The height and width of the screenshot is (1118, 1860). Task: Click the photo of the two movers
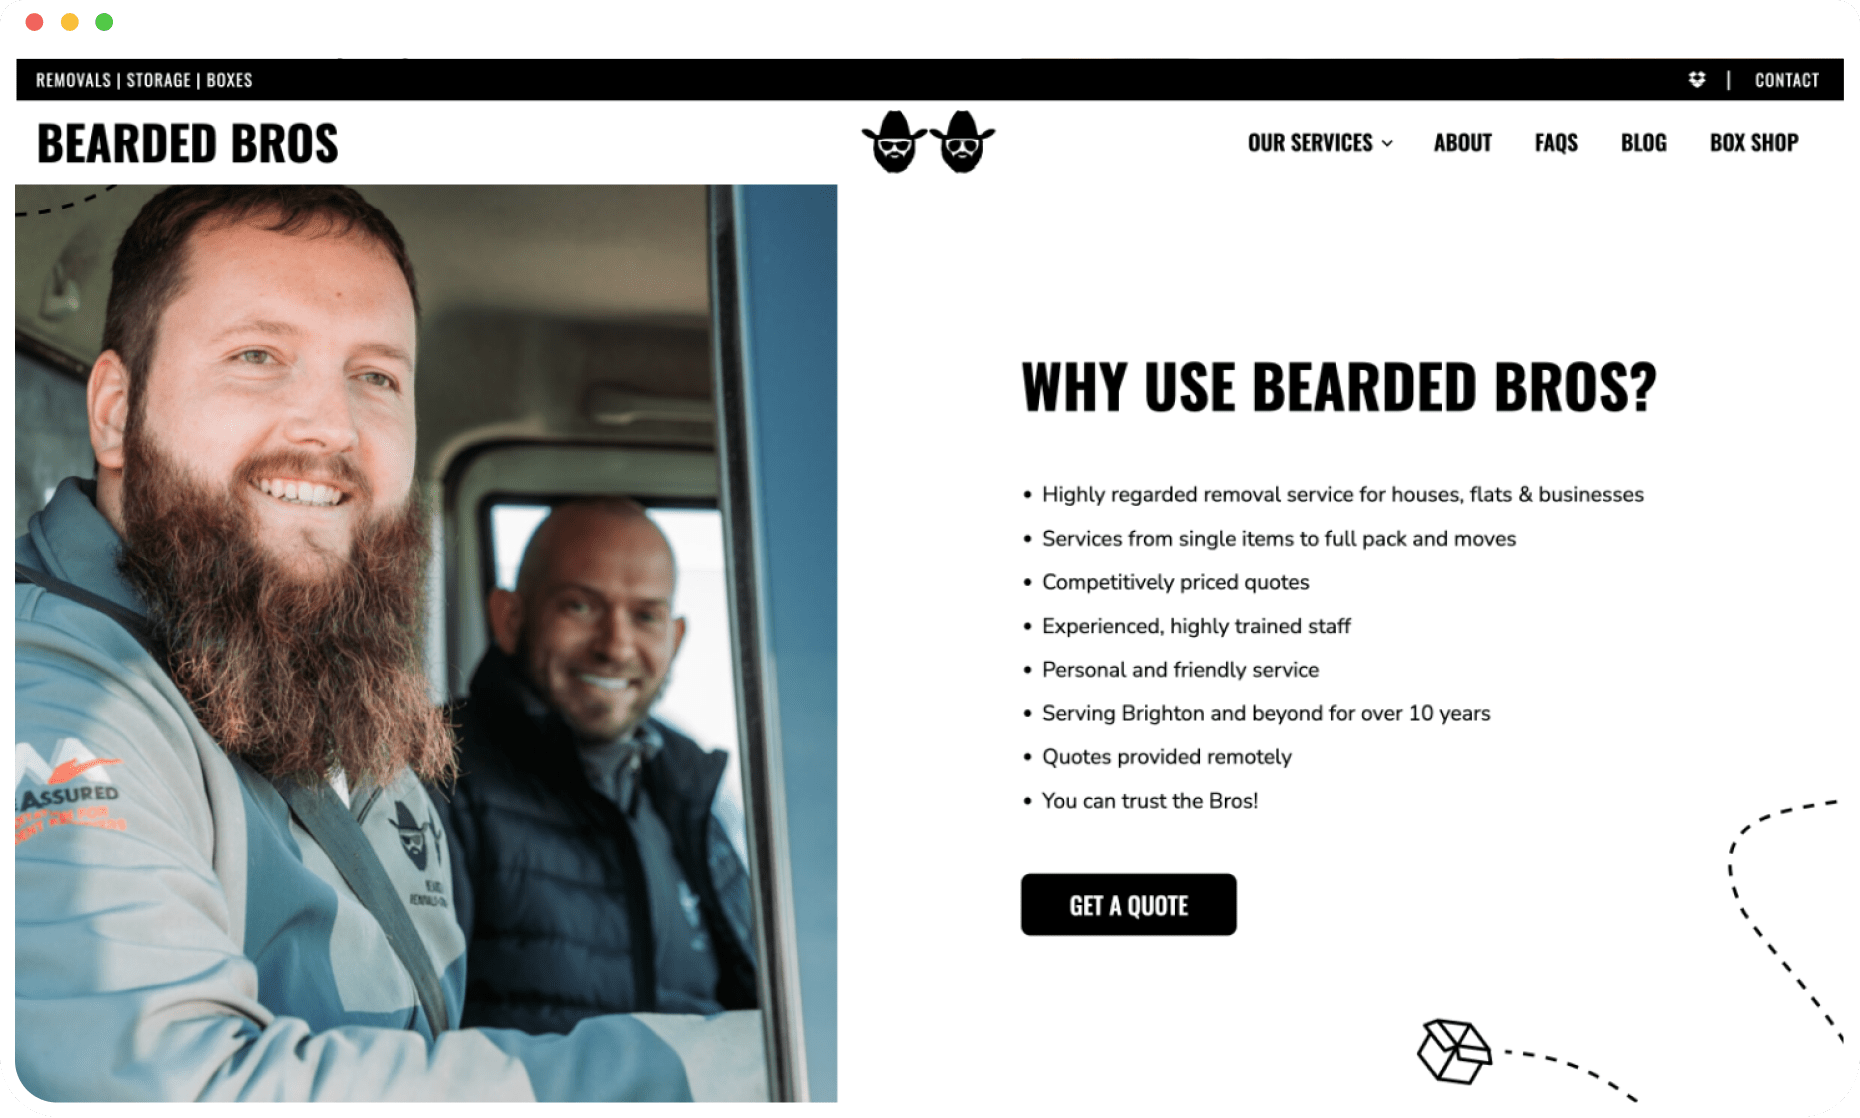426,643
